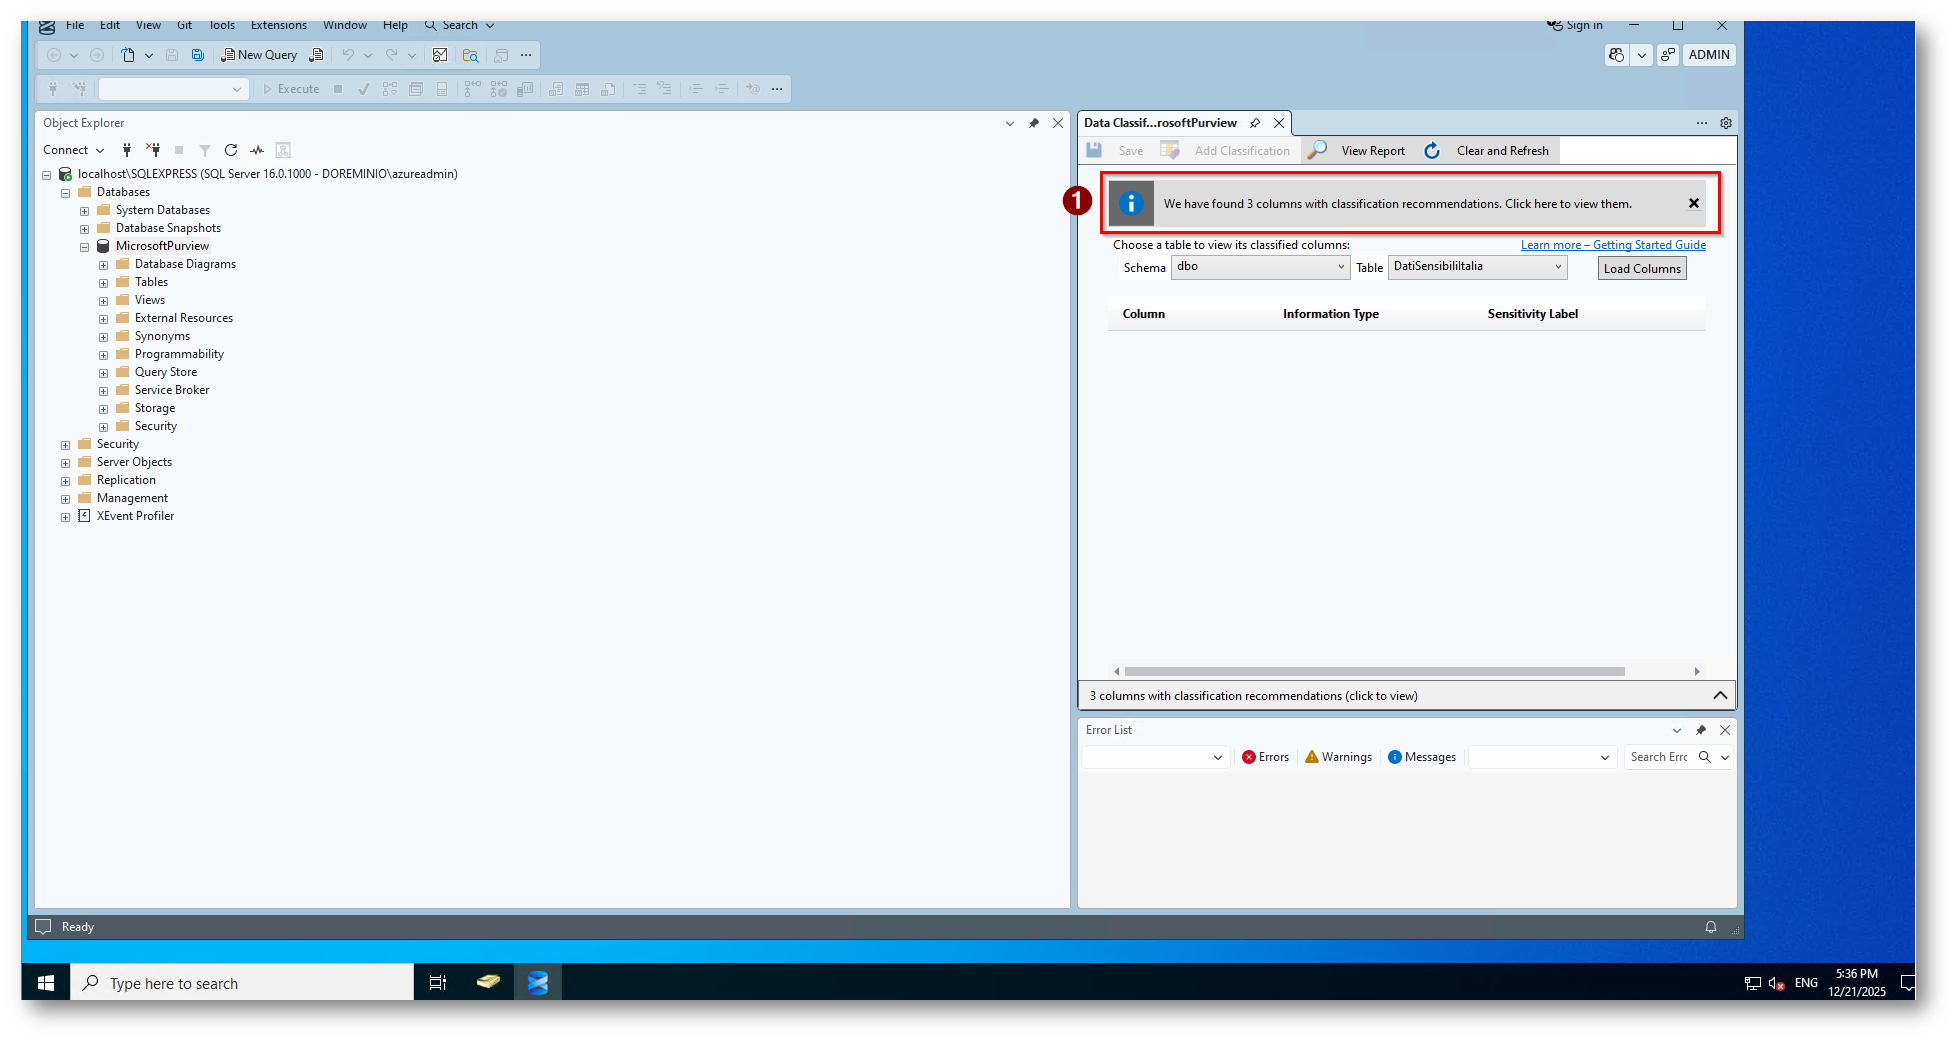The height and width of the screenshot is (1042, 1958).
Task: Toggle the Warnings filter in Error List
Action: point(1338,757)
